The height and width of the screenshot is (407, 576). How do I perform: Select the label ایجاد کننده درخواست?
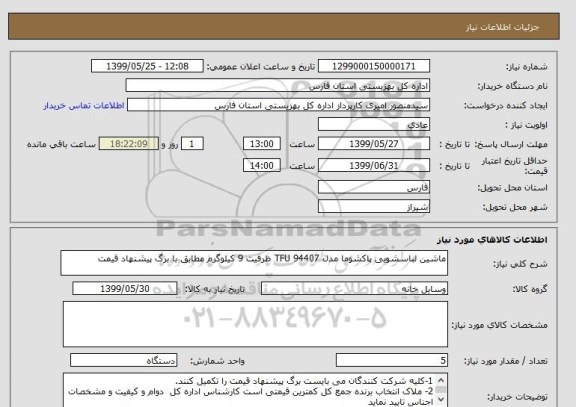pyautogui.click(x=505, y=106)
